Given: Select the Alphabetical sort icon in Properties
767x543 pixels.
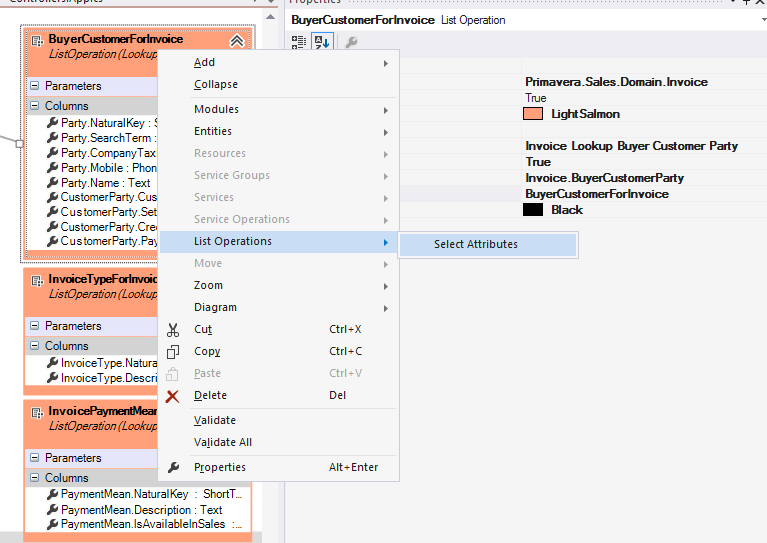Looking at the screenshot, I should coord(322,42).
